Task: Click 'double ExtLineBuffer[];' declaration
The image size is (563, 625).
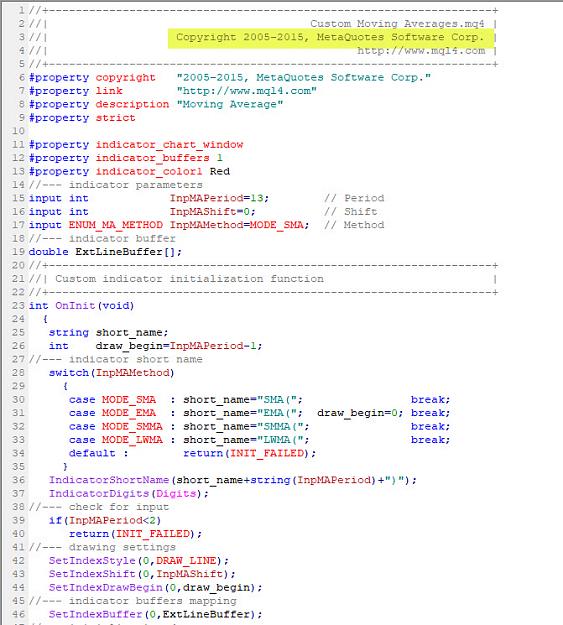Action: pos(105,252)
